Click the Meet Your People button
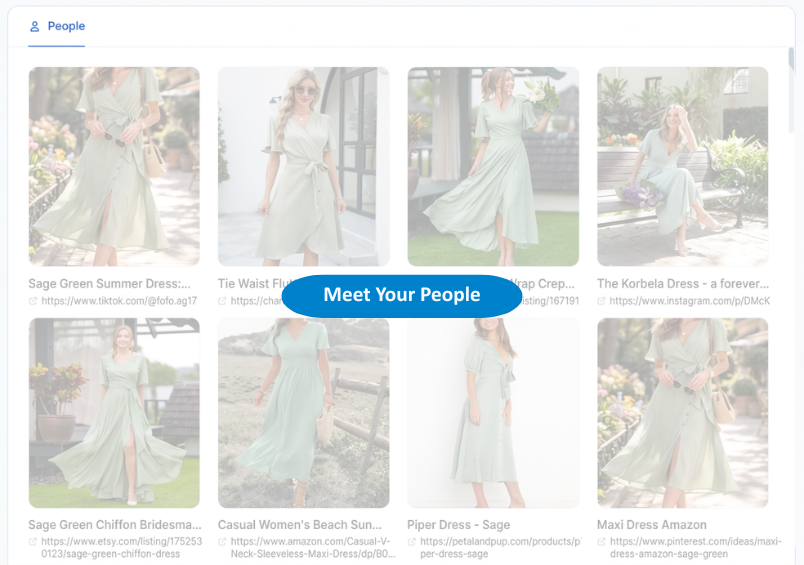The width and height of the screenshot is (804, 565). [402, 295]
